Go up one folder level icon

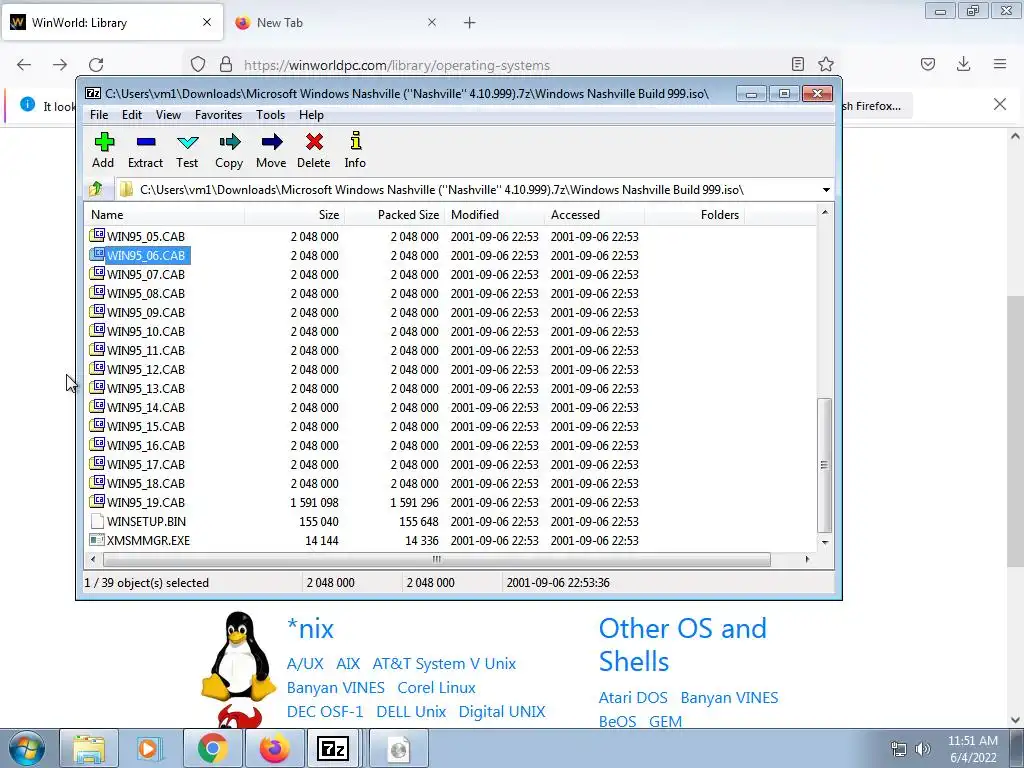[96, 189]
